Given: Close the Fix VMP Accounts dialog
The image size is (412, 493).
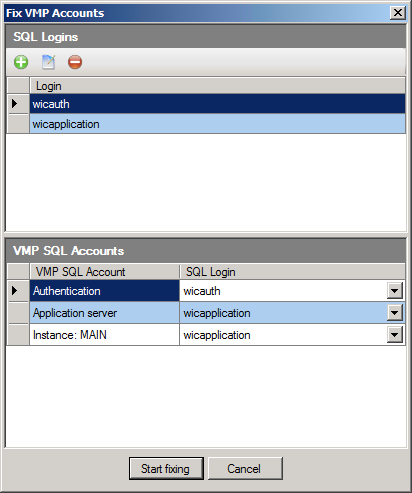Looking at the screenshot, I should [x=398, y=13].
